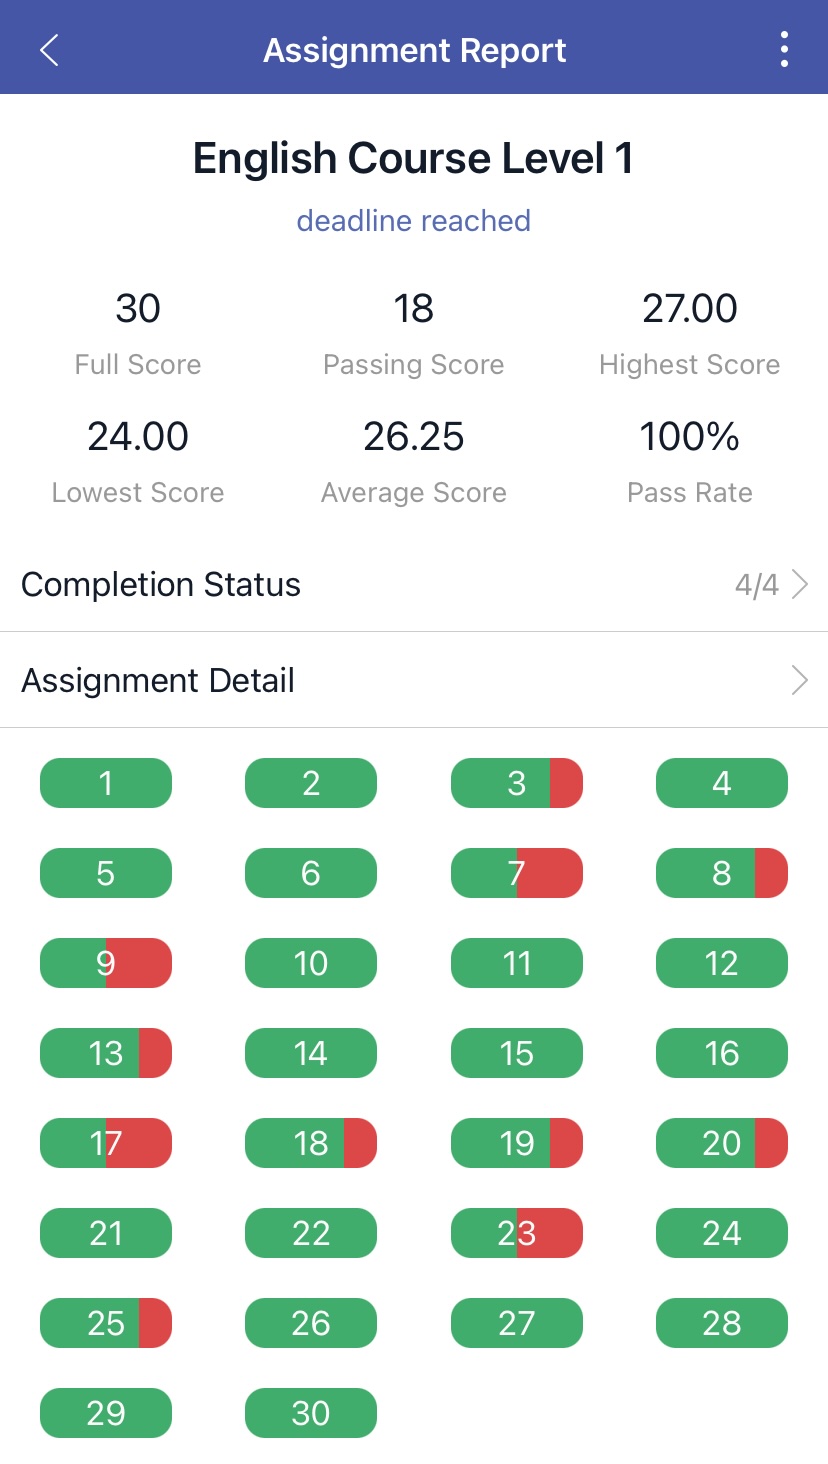828x1464 pixels.
Task: Tap question 7 half-red pill
Action: tap(517, 873)
